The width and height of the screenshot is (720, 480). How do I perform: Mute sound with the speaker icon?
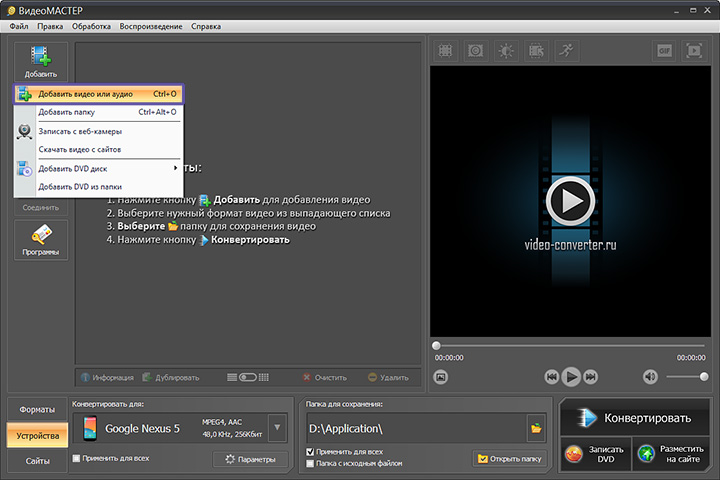pyautogui.click(x=650, y=377)
